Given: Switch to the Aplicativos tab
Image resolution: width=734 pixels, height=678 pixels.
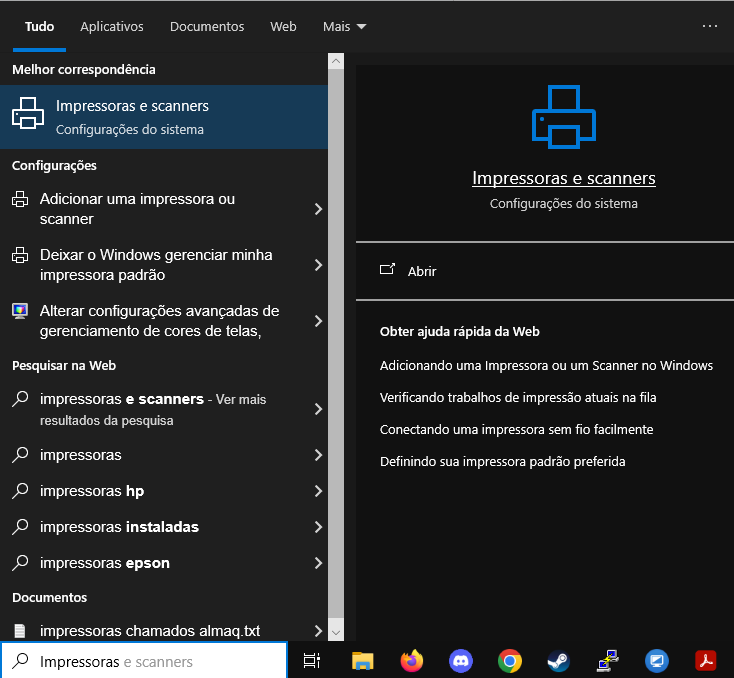Looking at the screenshot, I should click(112, 27).
